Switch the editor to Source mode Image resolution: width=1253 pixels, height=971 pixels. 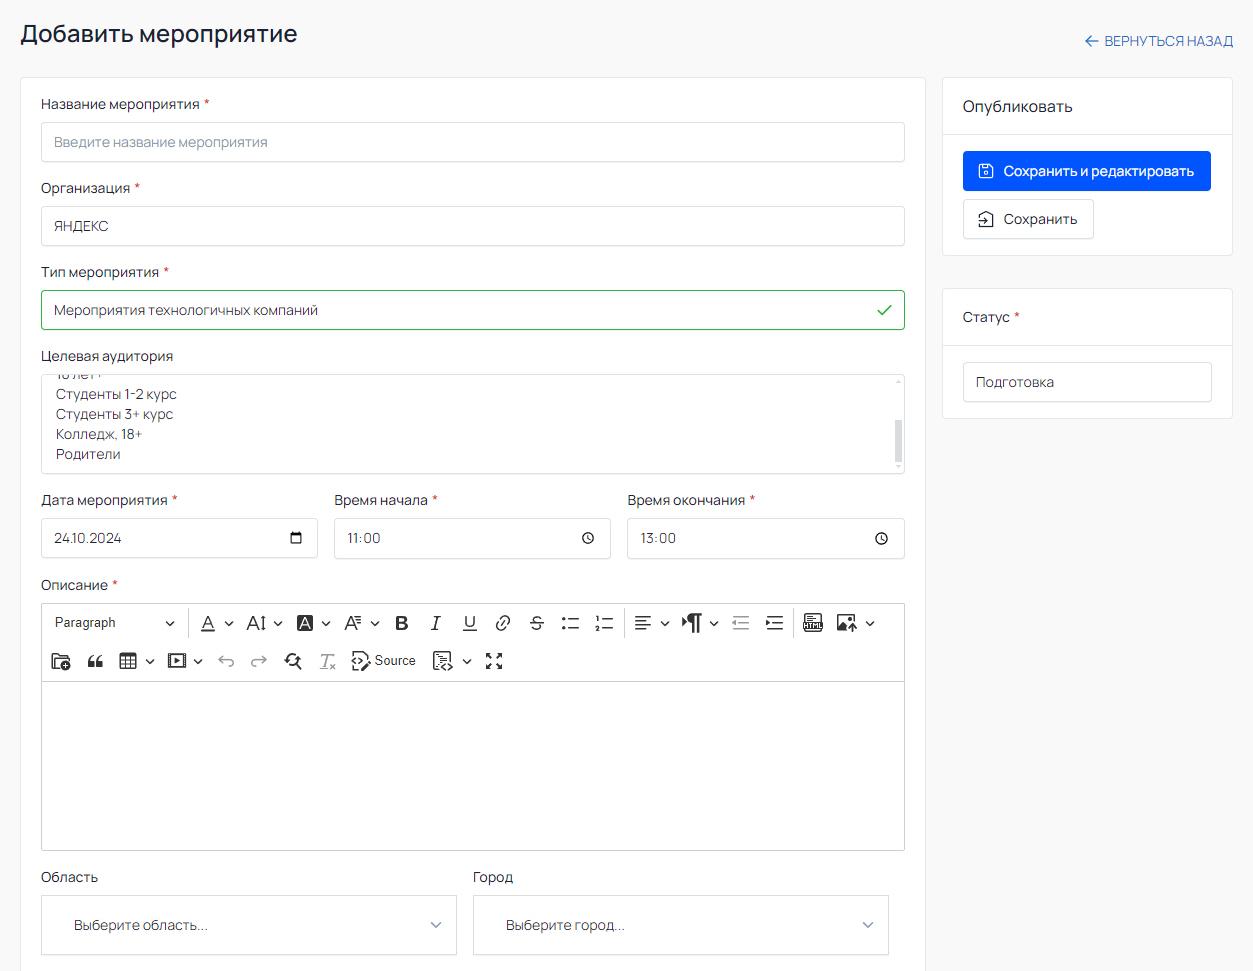click(383, 661)
